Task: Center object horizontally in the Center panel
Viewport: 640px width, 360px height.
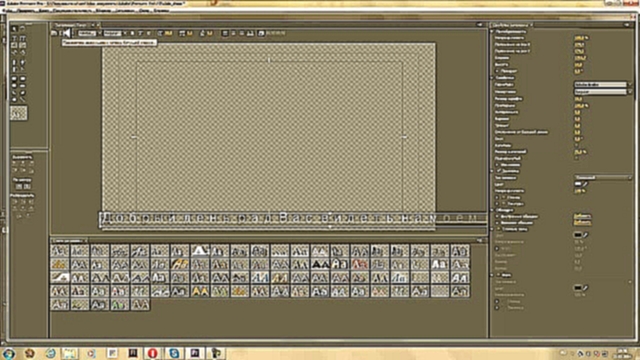Action: click(27, 187)
